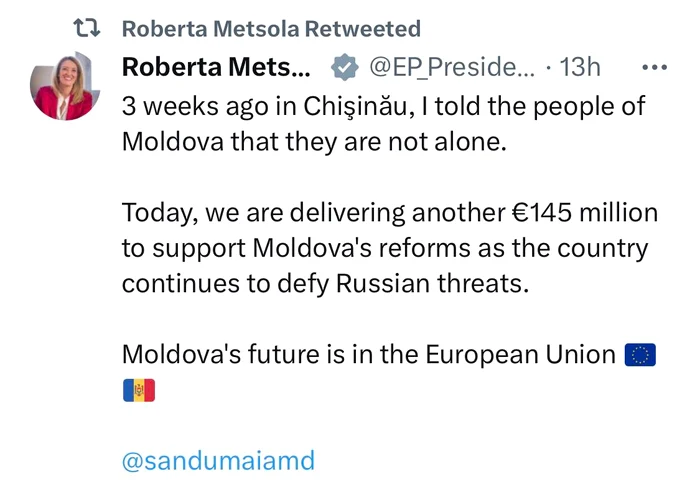Viewport: 700px width, 490px height.
Task: Click the words 'European Union' in the tweet
Action: coord(521,355)
